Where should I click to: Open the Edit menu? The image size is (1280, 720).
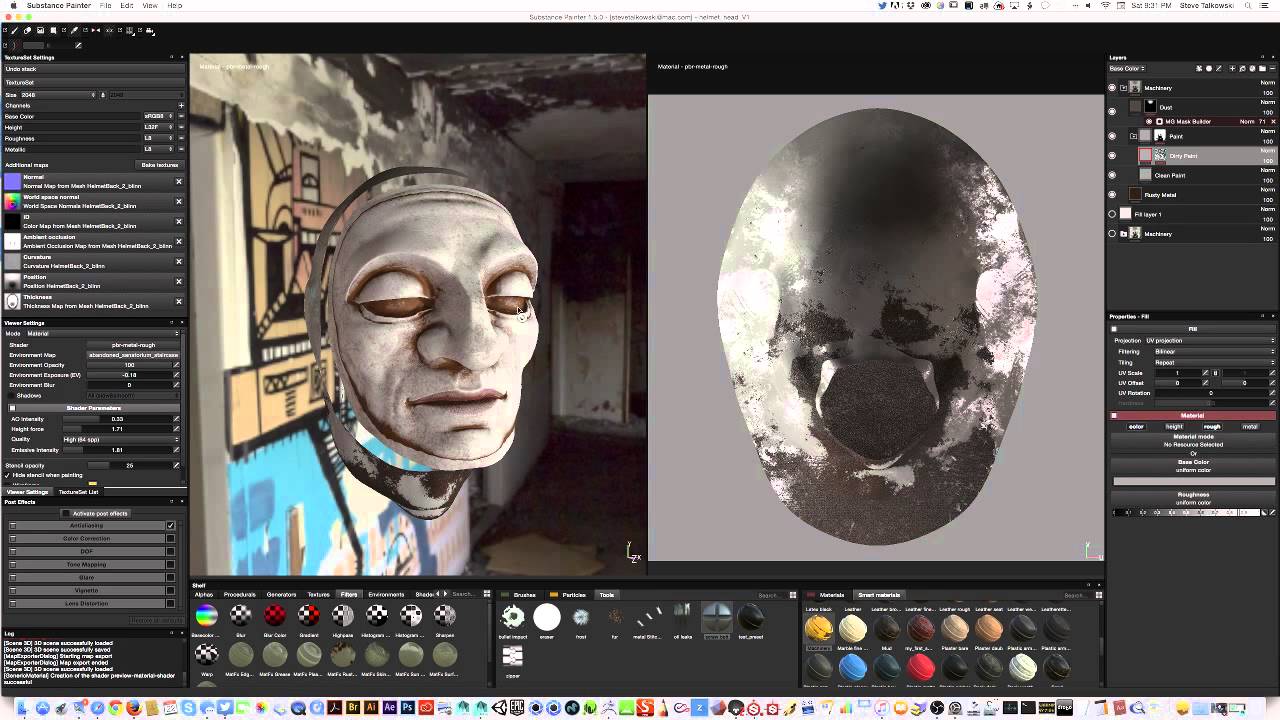coord(127,6)
